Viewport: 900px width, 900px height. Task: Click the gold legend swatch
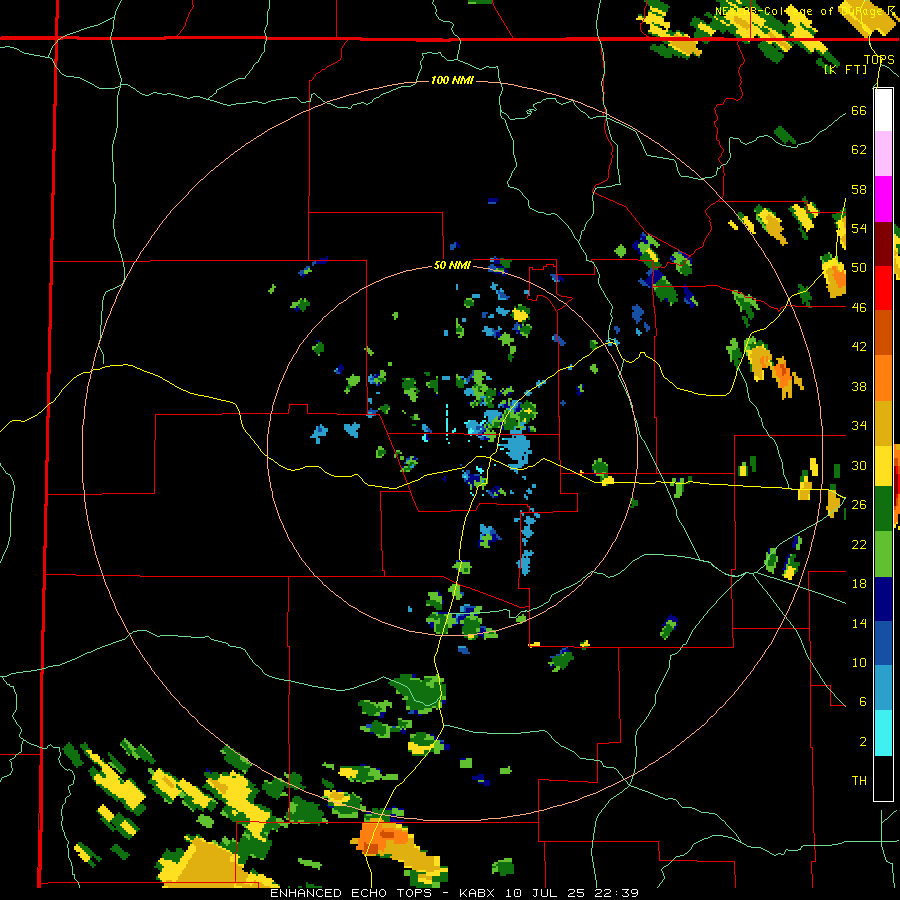(x=883, y=423)
